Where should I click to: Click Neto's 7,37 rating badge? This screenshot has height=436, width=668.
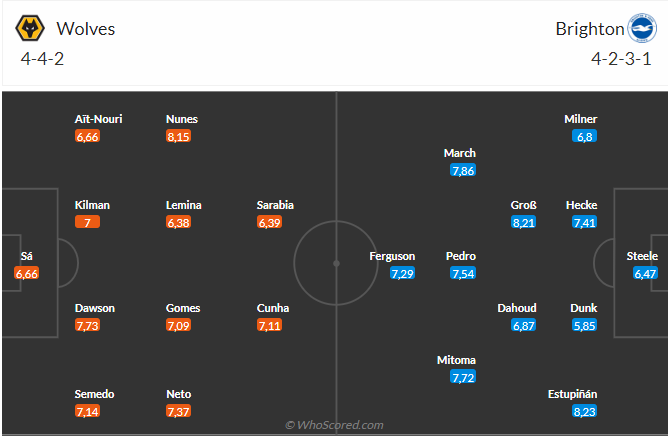(179, 411)
